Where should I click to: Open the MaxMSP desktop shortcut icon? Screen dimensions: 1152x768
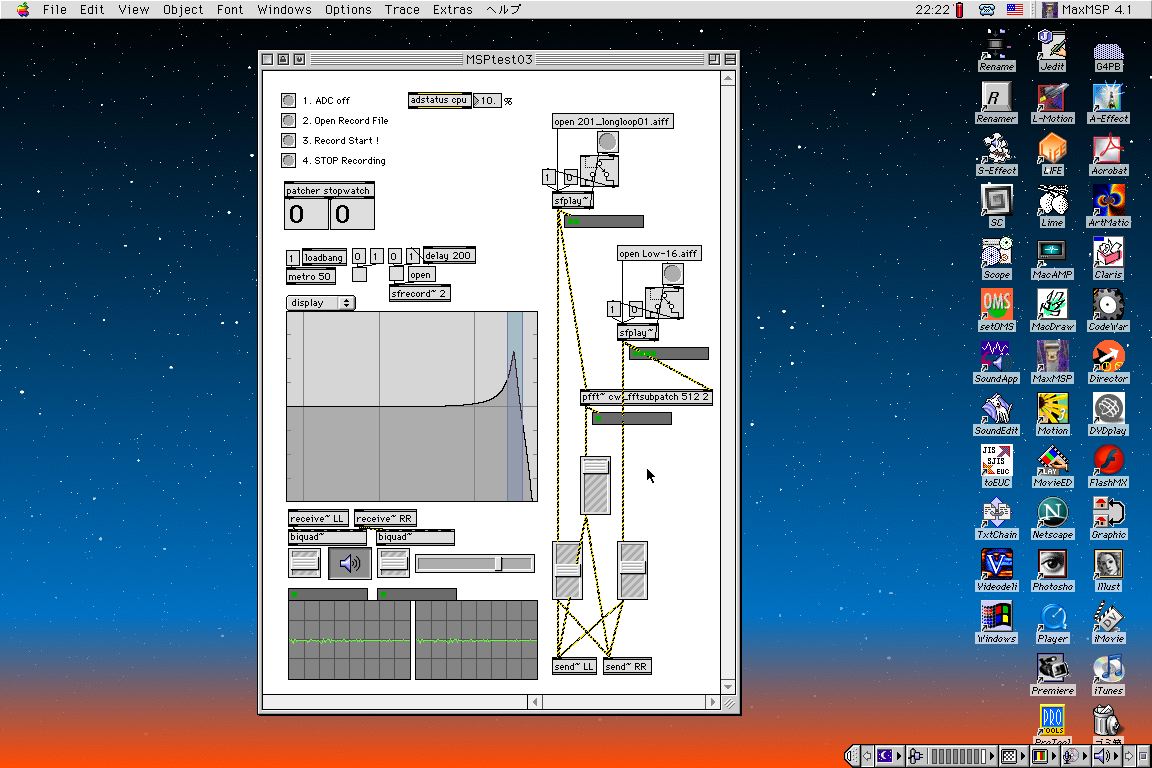pyautogui.click(x=1051, y=357)
